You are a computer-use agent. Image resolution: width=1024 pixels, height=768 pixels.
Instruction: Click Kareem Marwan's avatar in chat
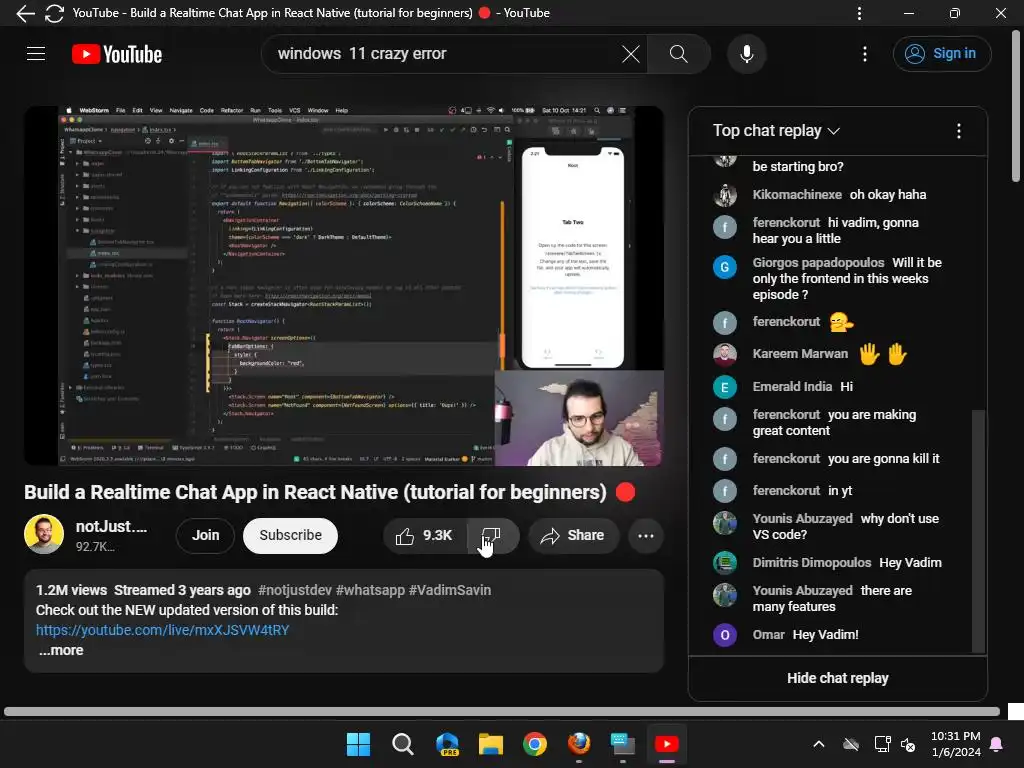click(724, 354)
